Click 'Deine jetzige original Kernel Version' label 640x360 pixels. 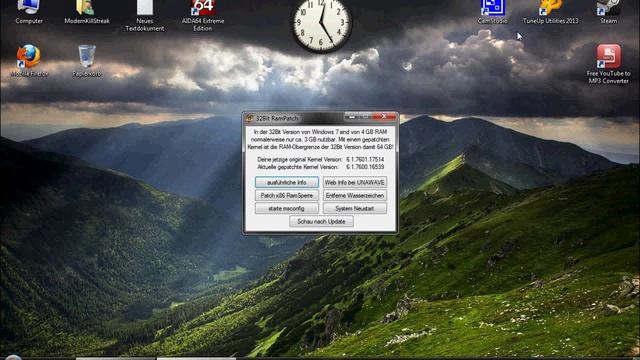[x=300, y=160]
